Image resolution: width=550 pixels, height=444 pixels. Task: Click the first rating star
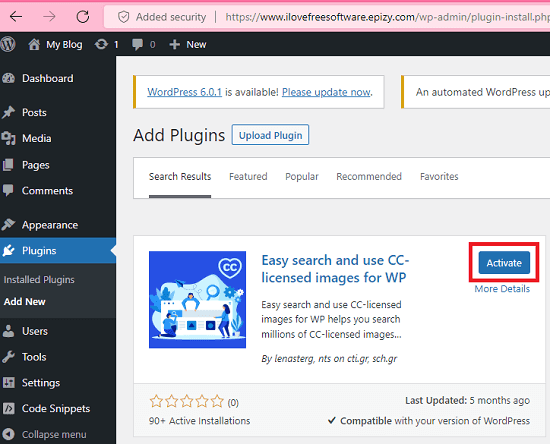click(x=156, y=401)
